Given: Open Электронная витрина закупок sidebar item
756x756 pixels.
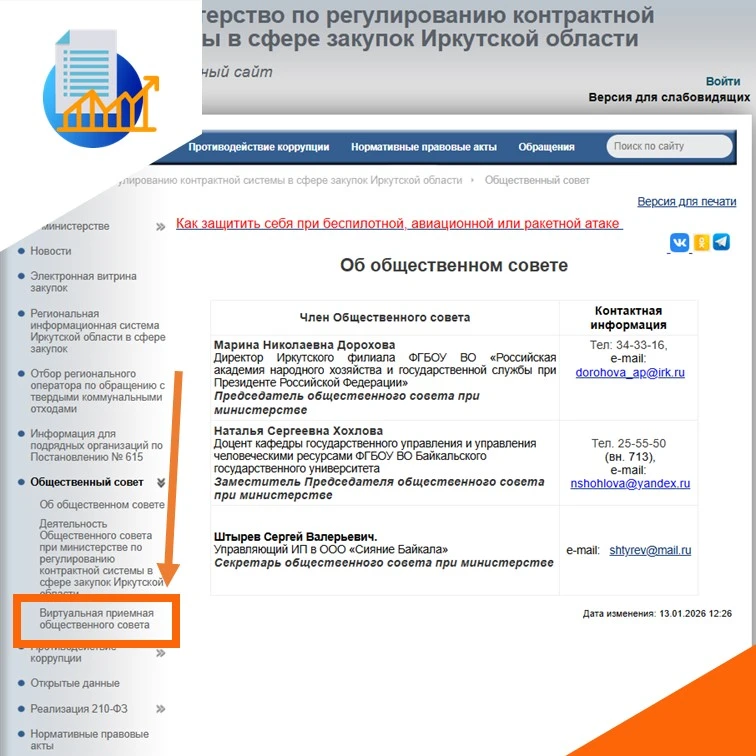Looking at the screenshot, I should pyautogui.click(x=83, y=282).
